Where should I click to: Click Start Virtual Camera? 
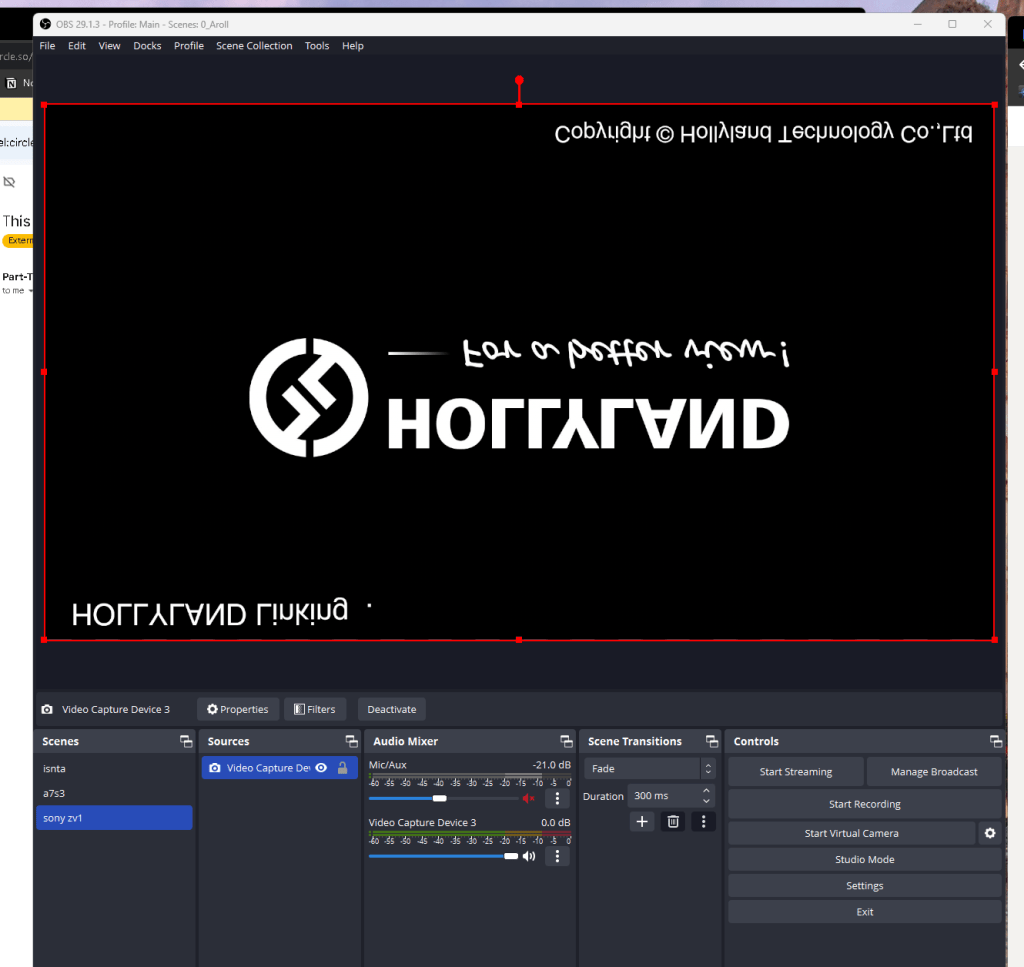coord(852,833)
